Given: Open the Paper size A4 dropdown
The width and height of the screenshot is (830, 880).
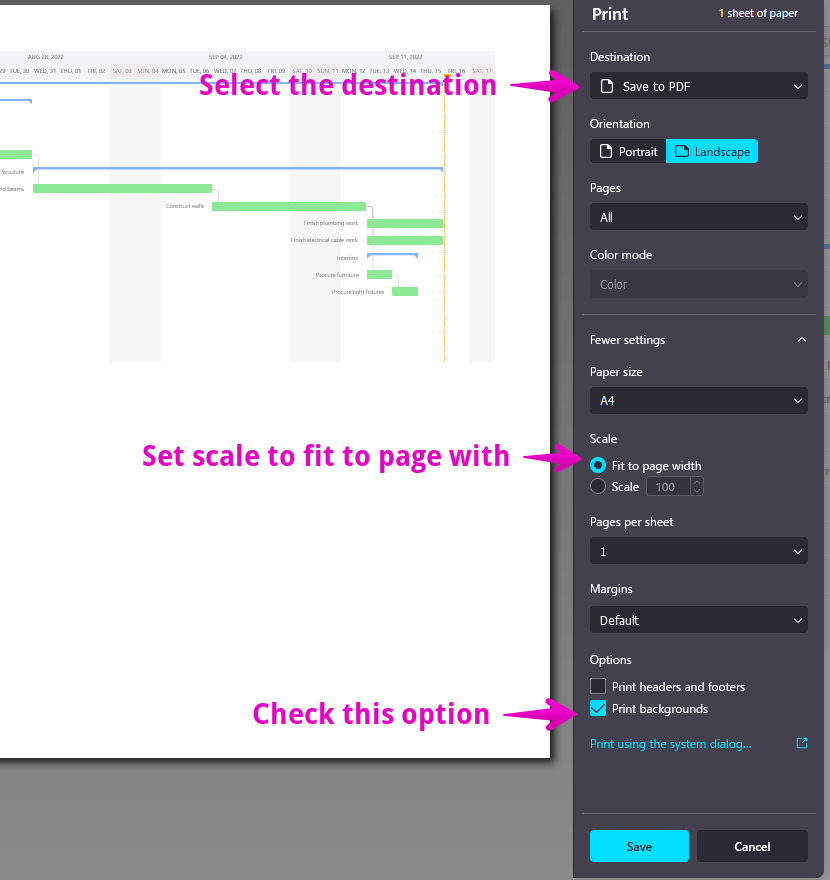Looking at the screenshot, I should [x=698, y=401].
